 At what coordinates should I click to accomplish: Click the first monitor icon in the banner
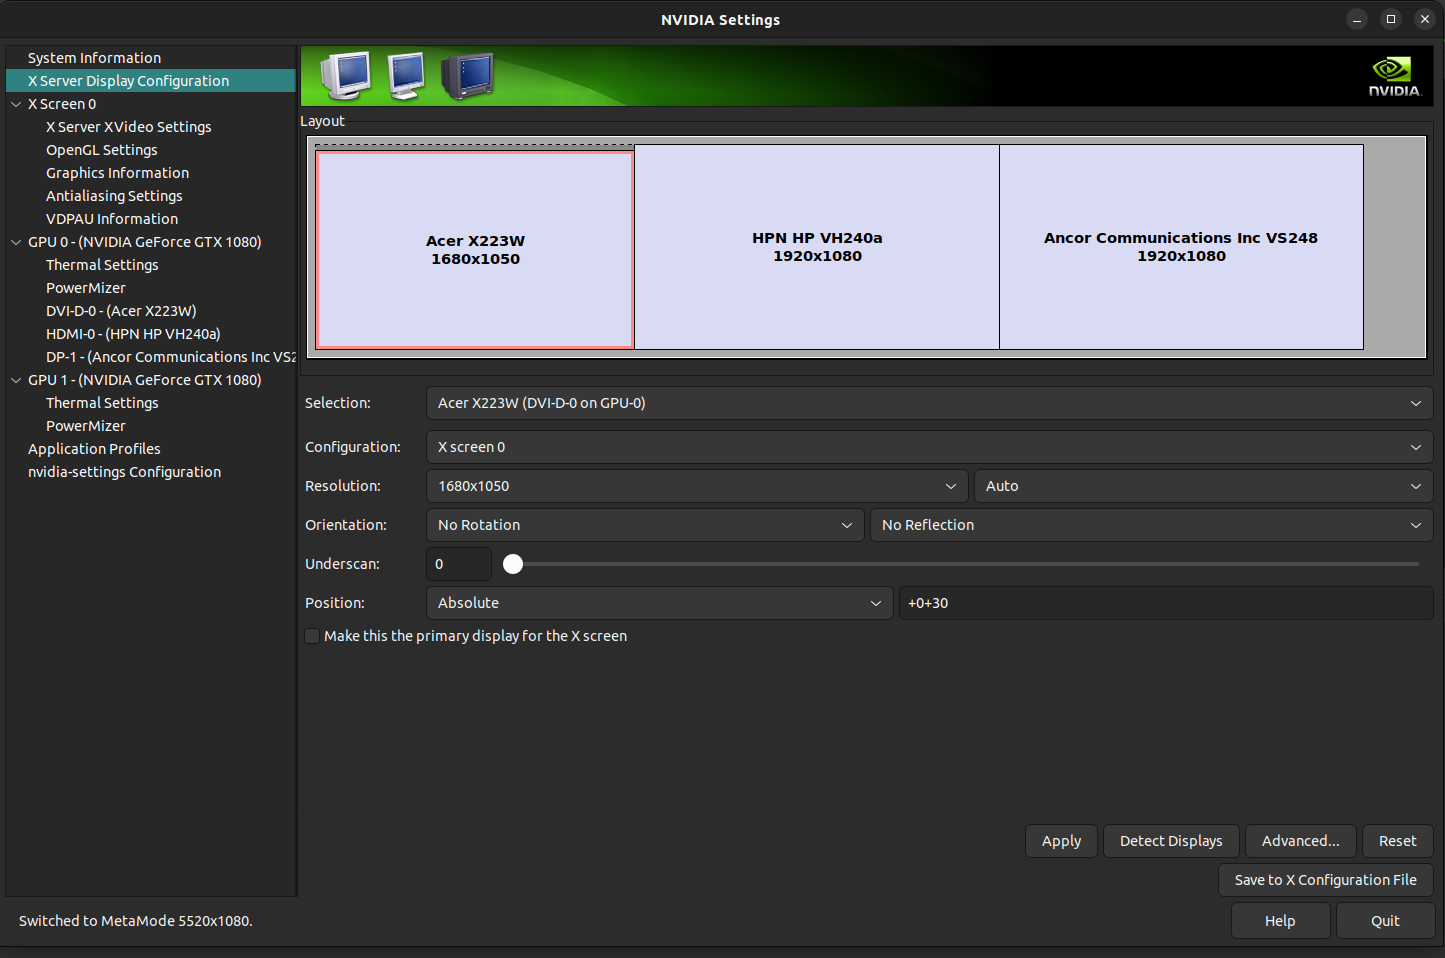click(345, 76)
